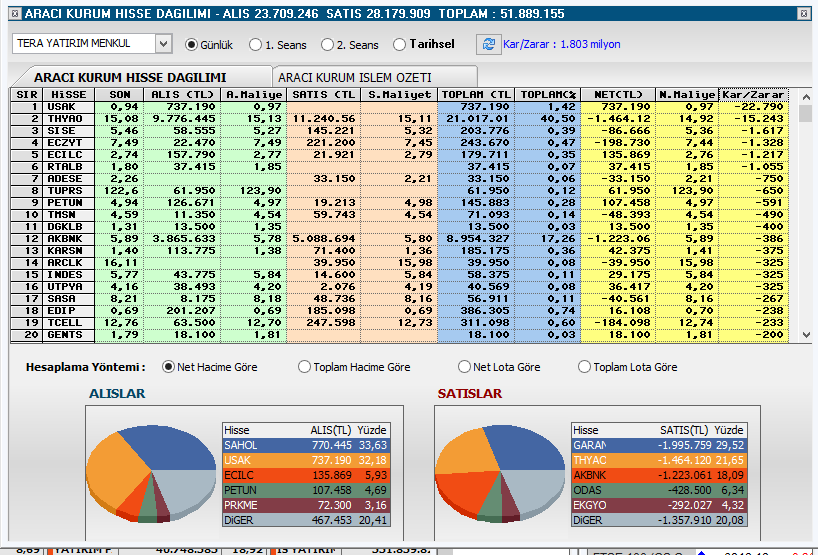This screenshot has height=555, width=818.
Task: Click the ODAS green legend row in SATISLAR
Action: click(659, 490)
